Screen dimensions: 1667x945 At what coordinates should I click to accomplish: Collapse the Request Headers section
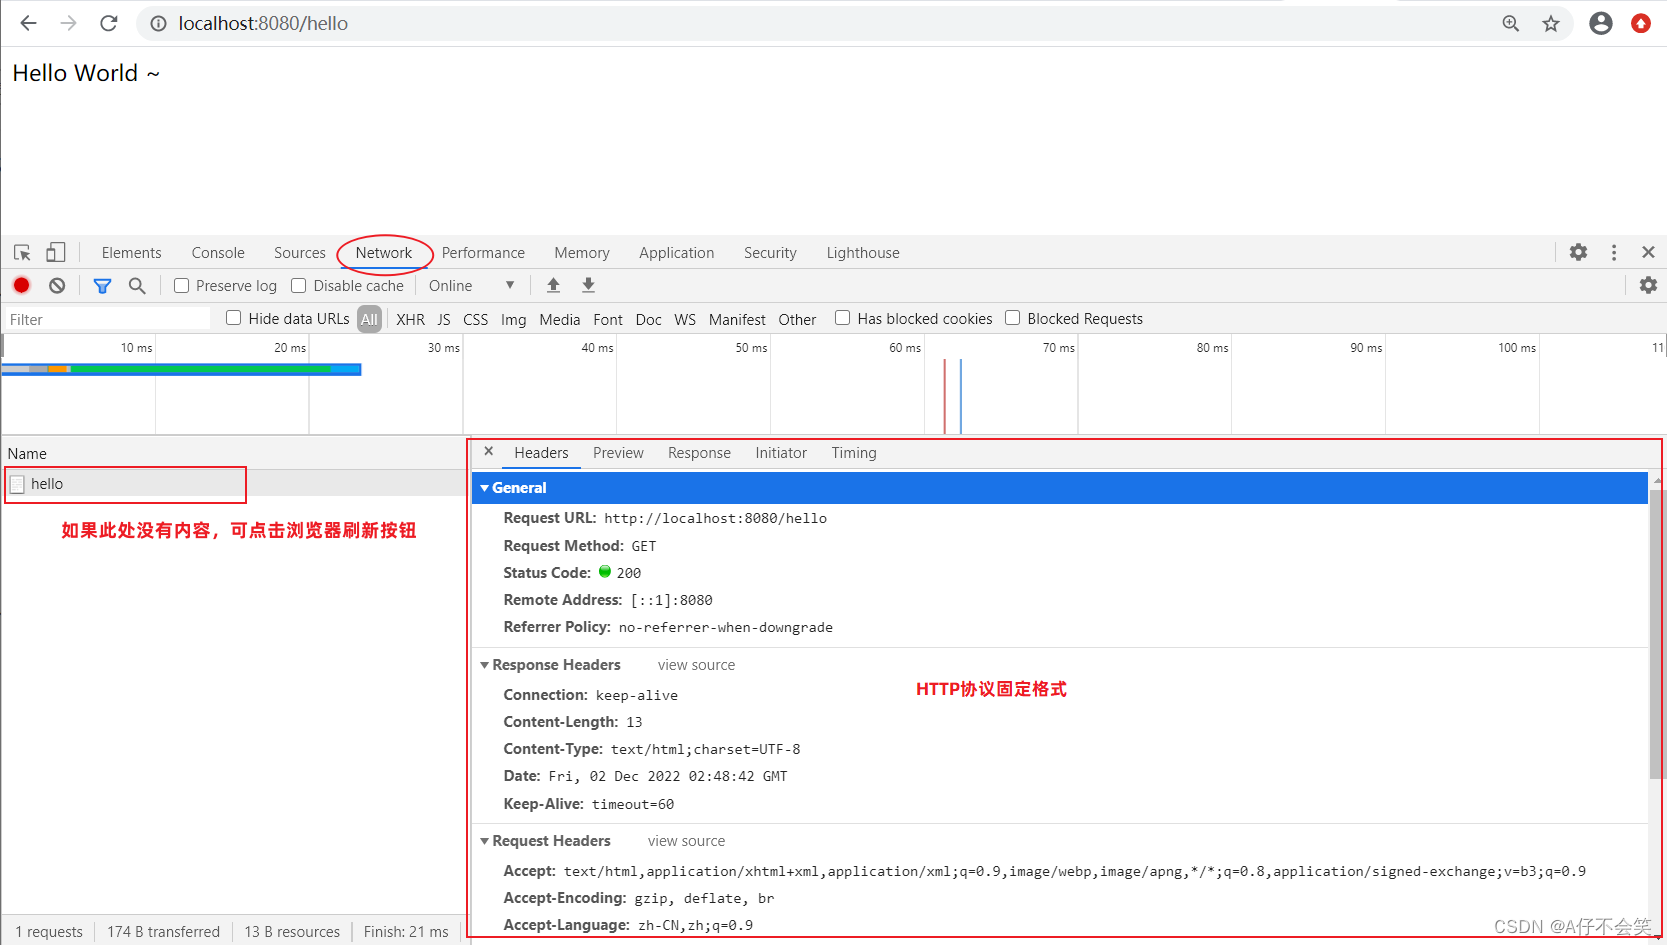(x=485, y=841)
